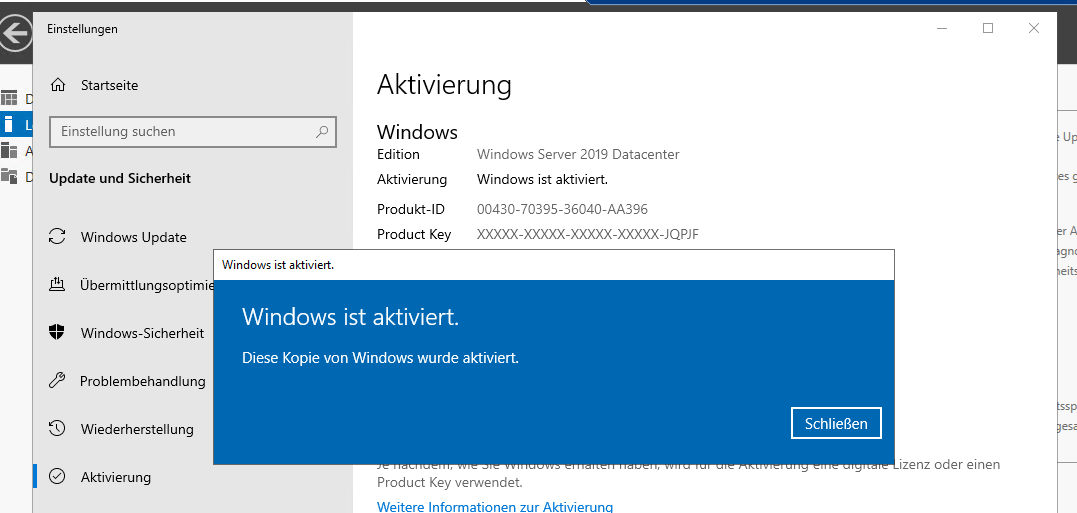Click the Aktivierung page heading
The image size is (1077, 513).
click(x=444, y=85)
